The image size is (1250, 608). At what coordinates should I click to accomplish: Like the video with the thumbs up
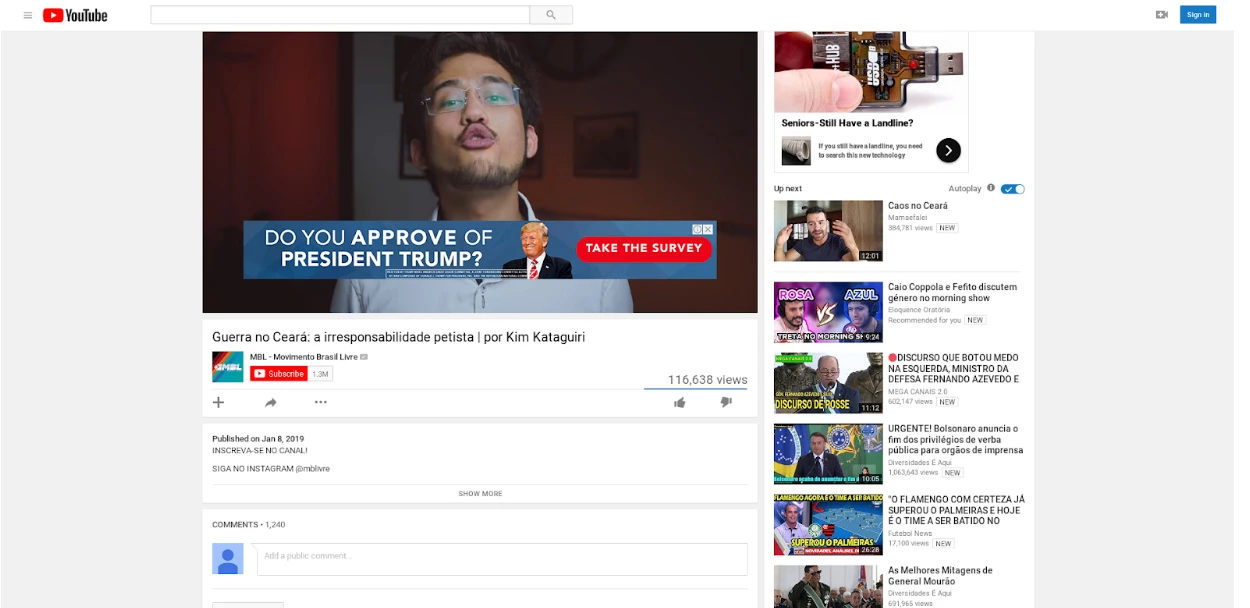680,402
